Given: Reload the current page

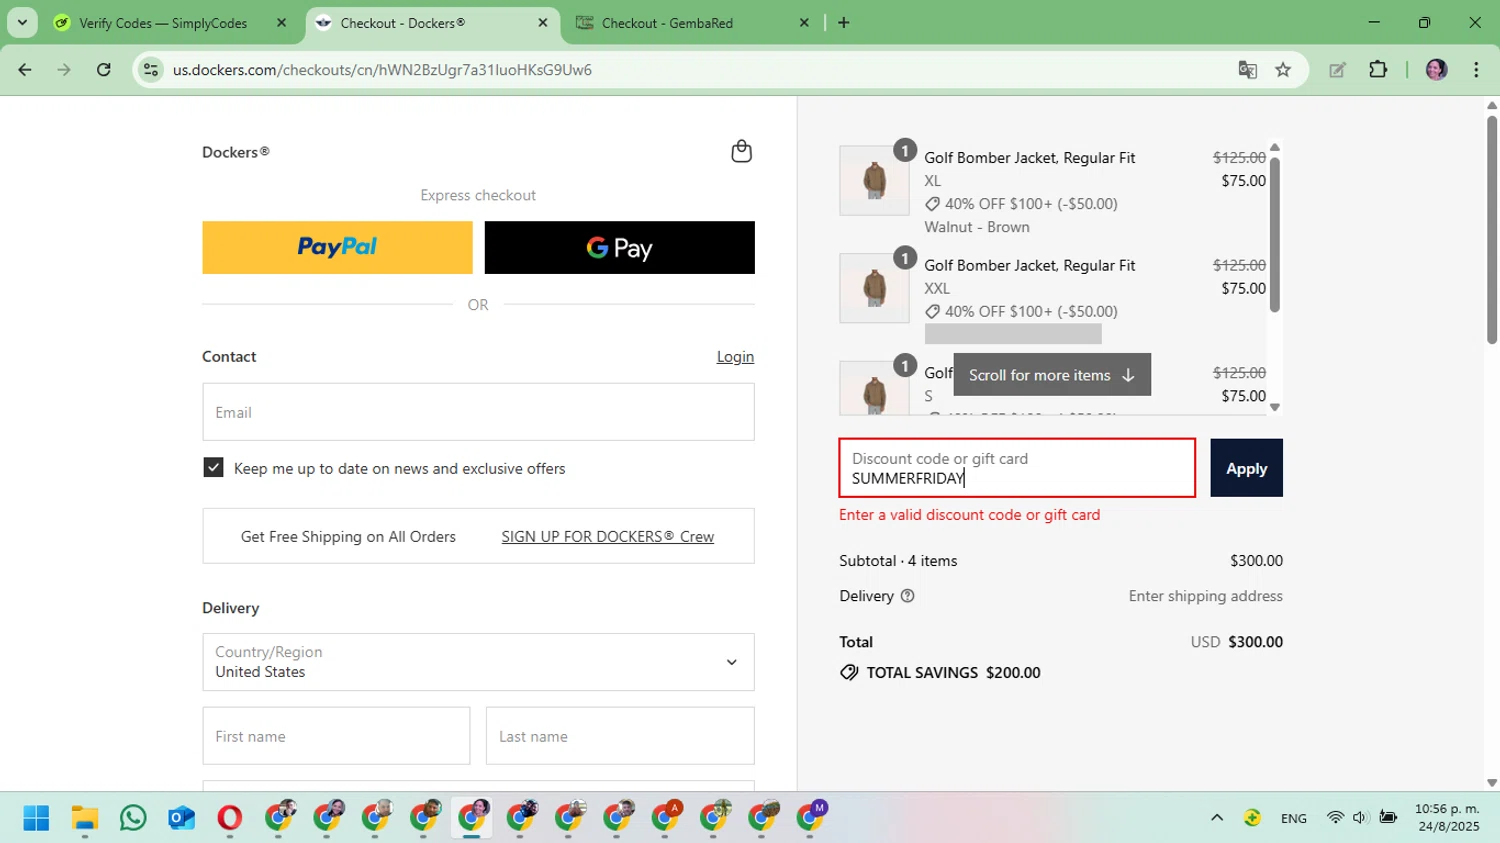Looking at the screenshot, I should tap(104, 70).
